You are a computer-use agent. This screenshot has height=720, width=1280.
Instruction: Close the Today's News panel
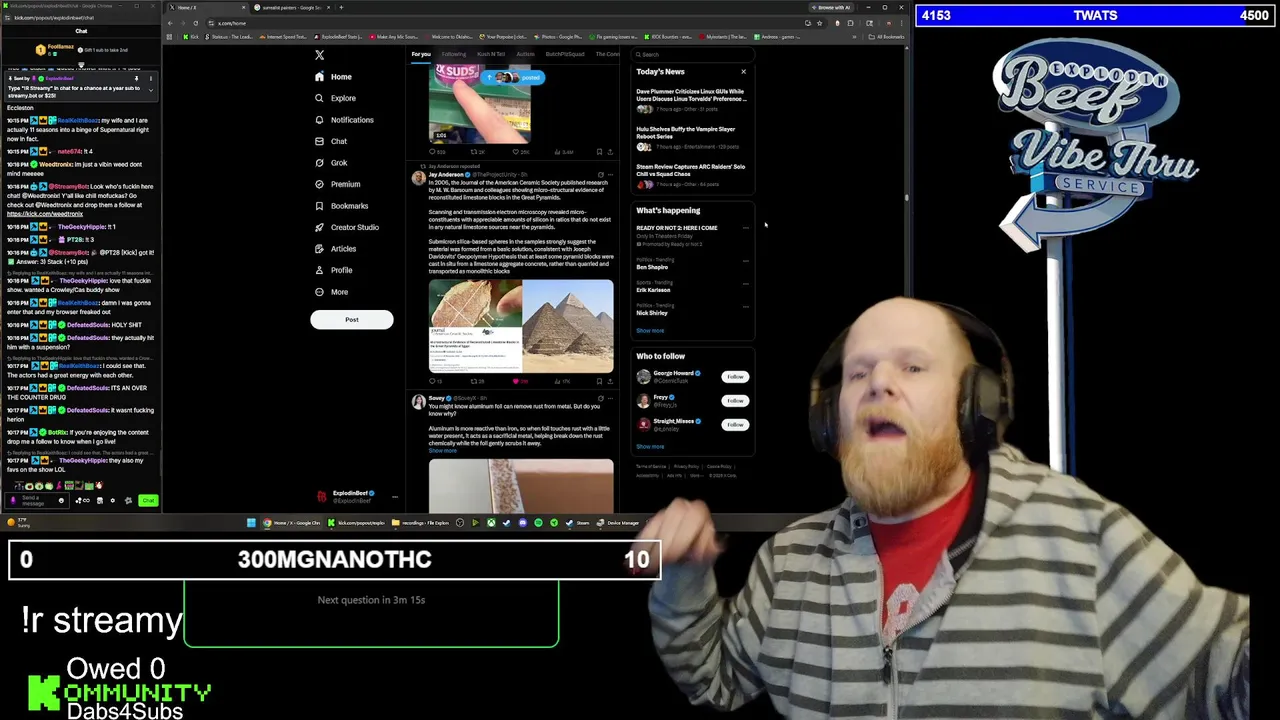(x=743, y=71)
